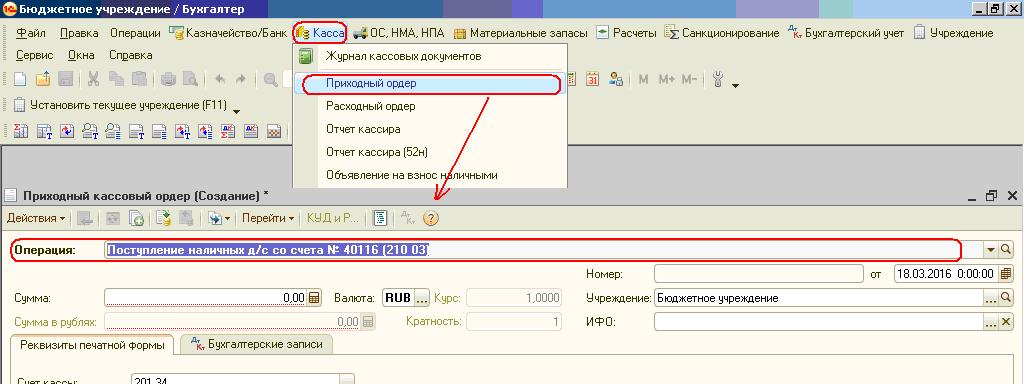1024x384 pixels.
Task: Click the document list icon in form toolbar
Action: tap(381, 219)
